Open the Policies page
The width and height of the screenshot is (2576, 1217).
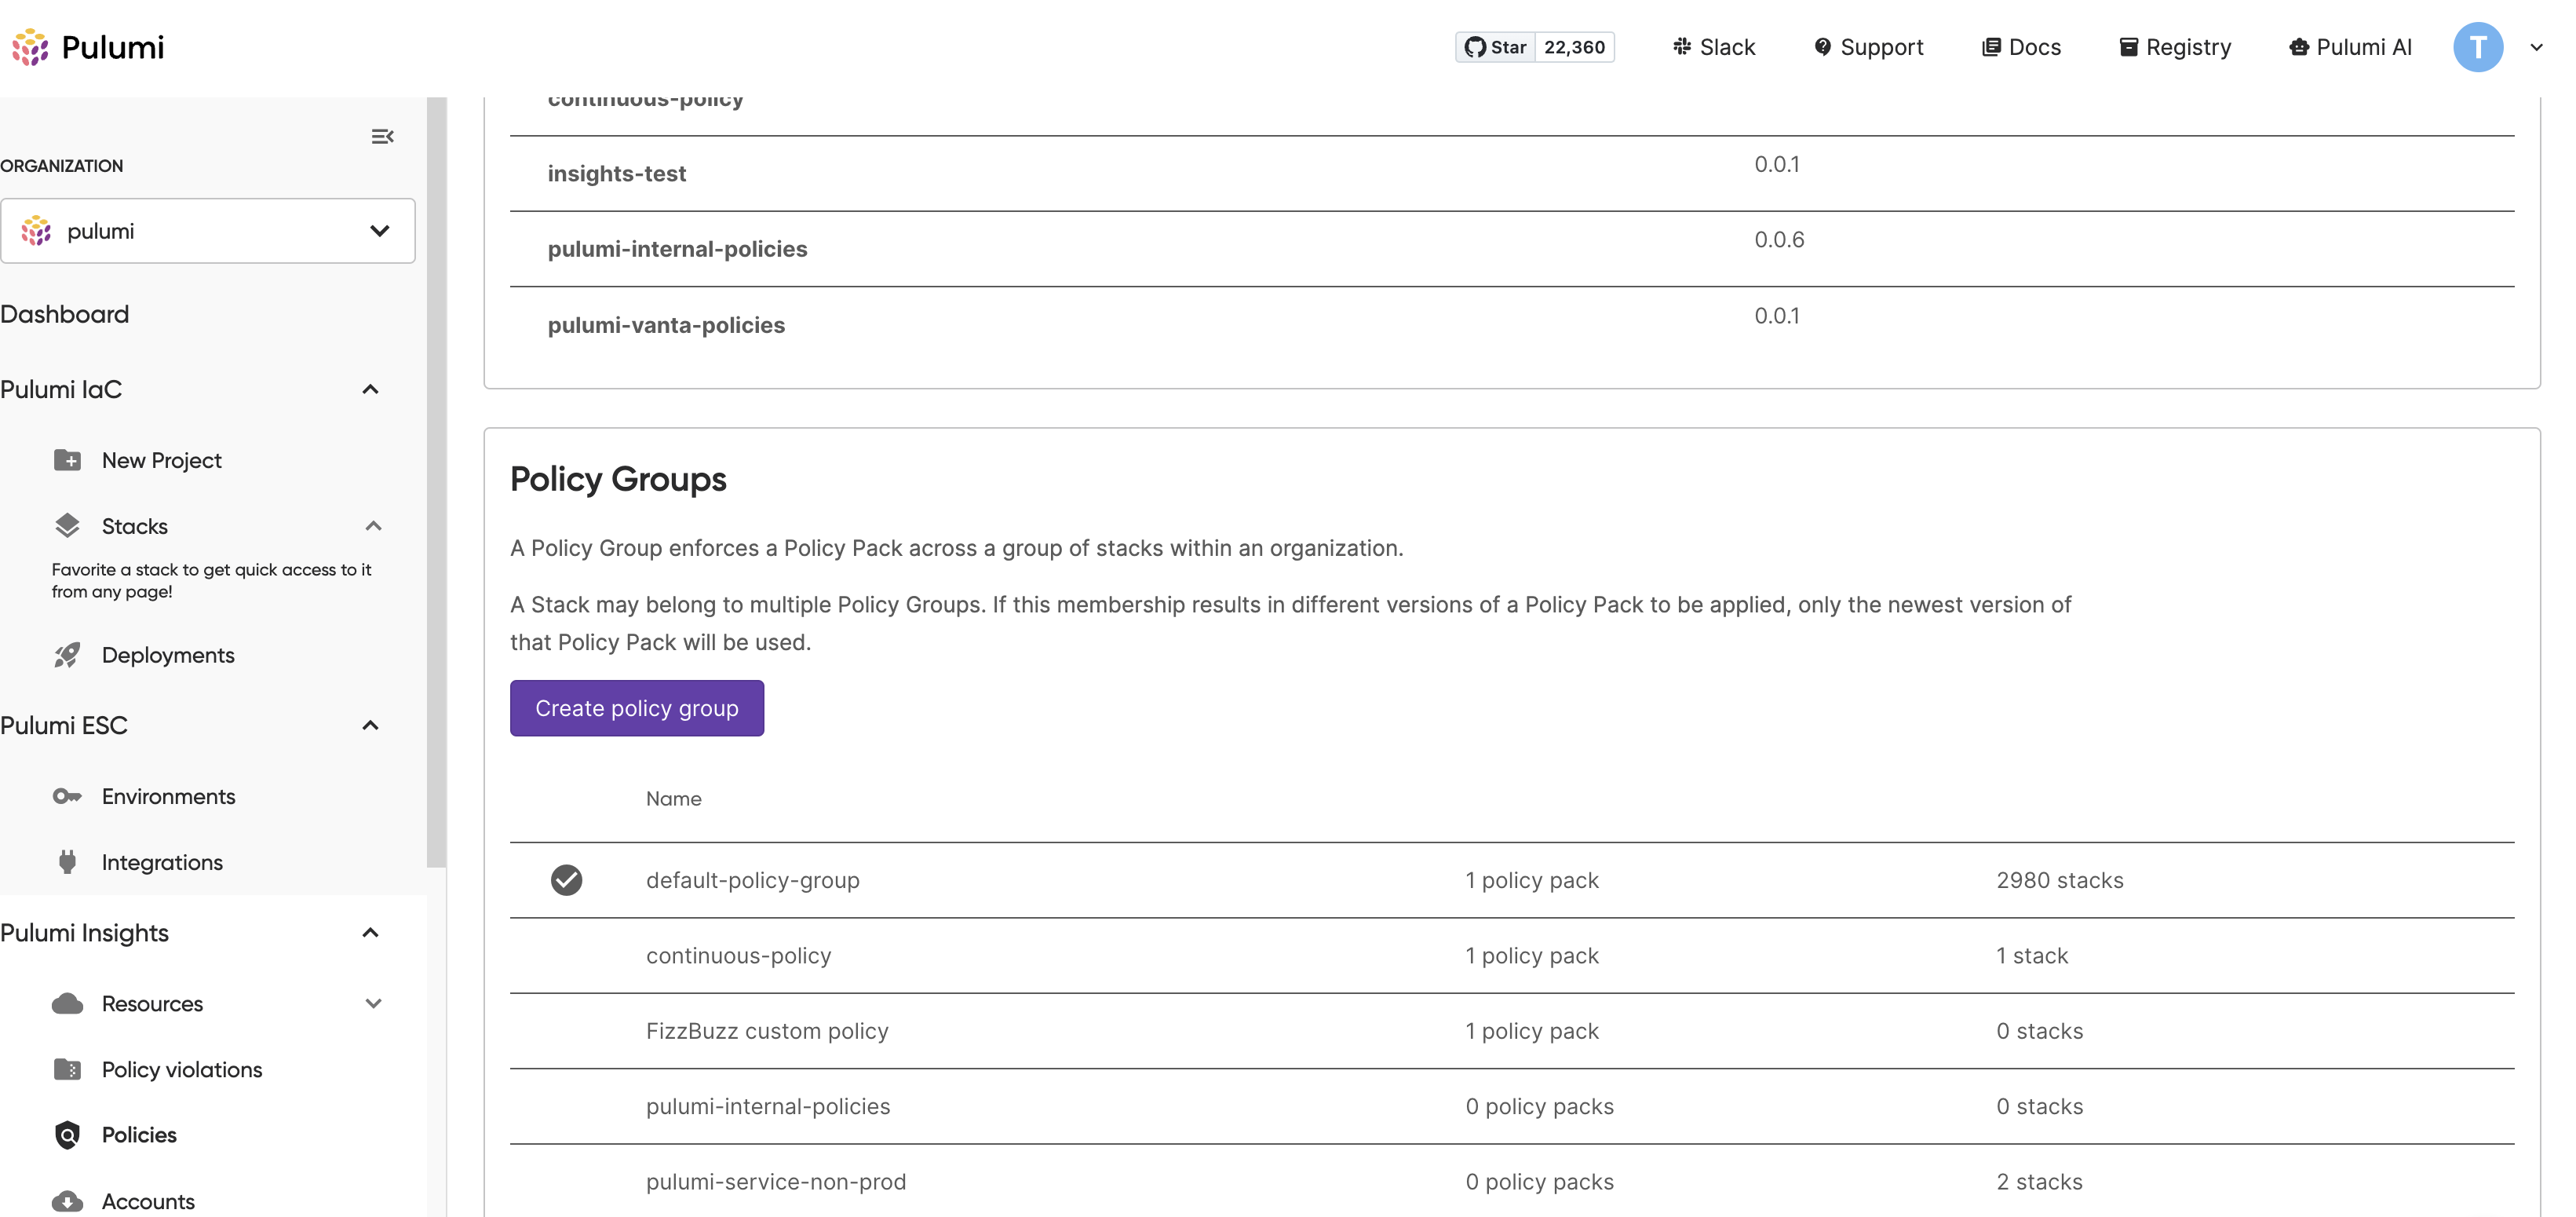click(x=139, y=1135)
